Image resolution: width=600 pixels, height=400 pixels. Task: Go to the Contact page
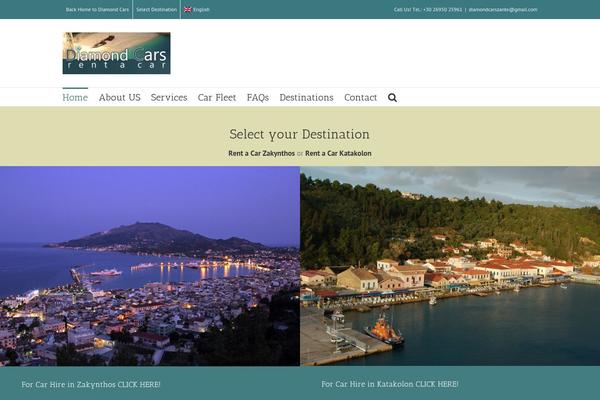[360, 98]
